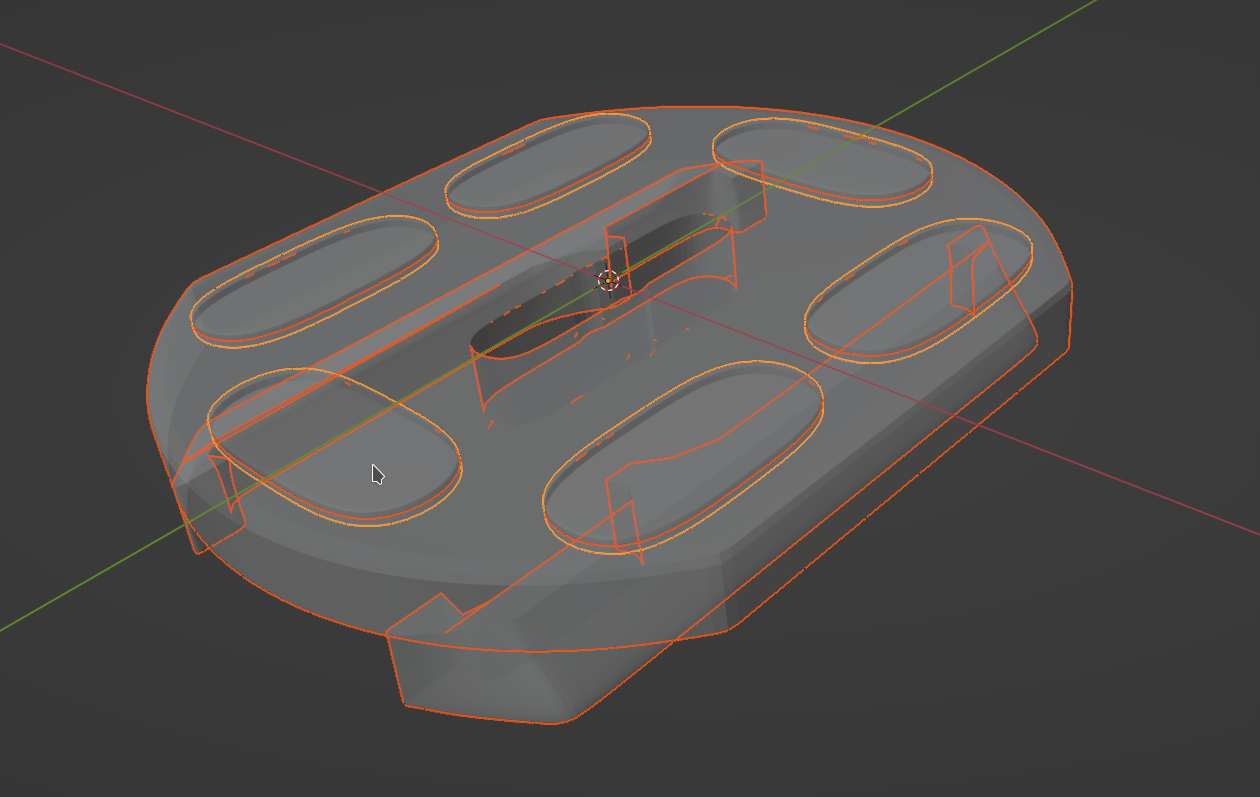Click the 3D cursor at the model center
The image size is (1260, 797).
pyautogui.click(x=608, y=281)
